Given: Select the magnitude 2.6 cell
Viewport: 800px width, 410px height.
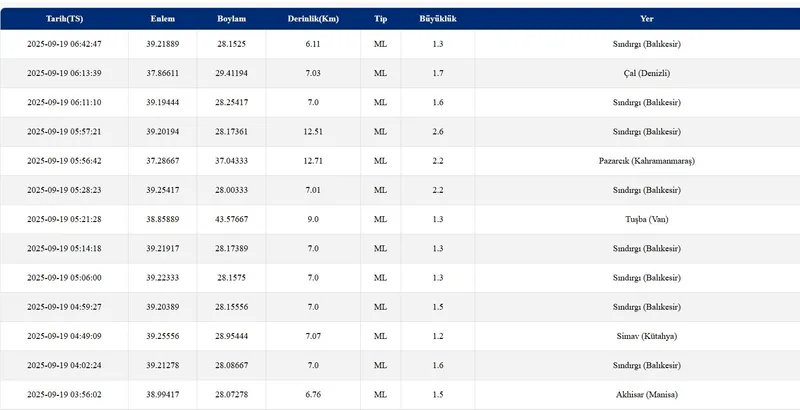Looking at the screenshot, I should (x=438, y=132).
